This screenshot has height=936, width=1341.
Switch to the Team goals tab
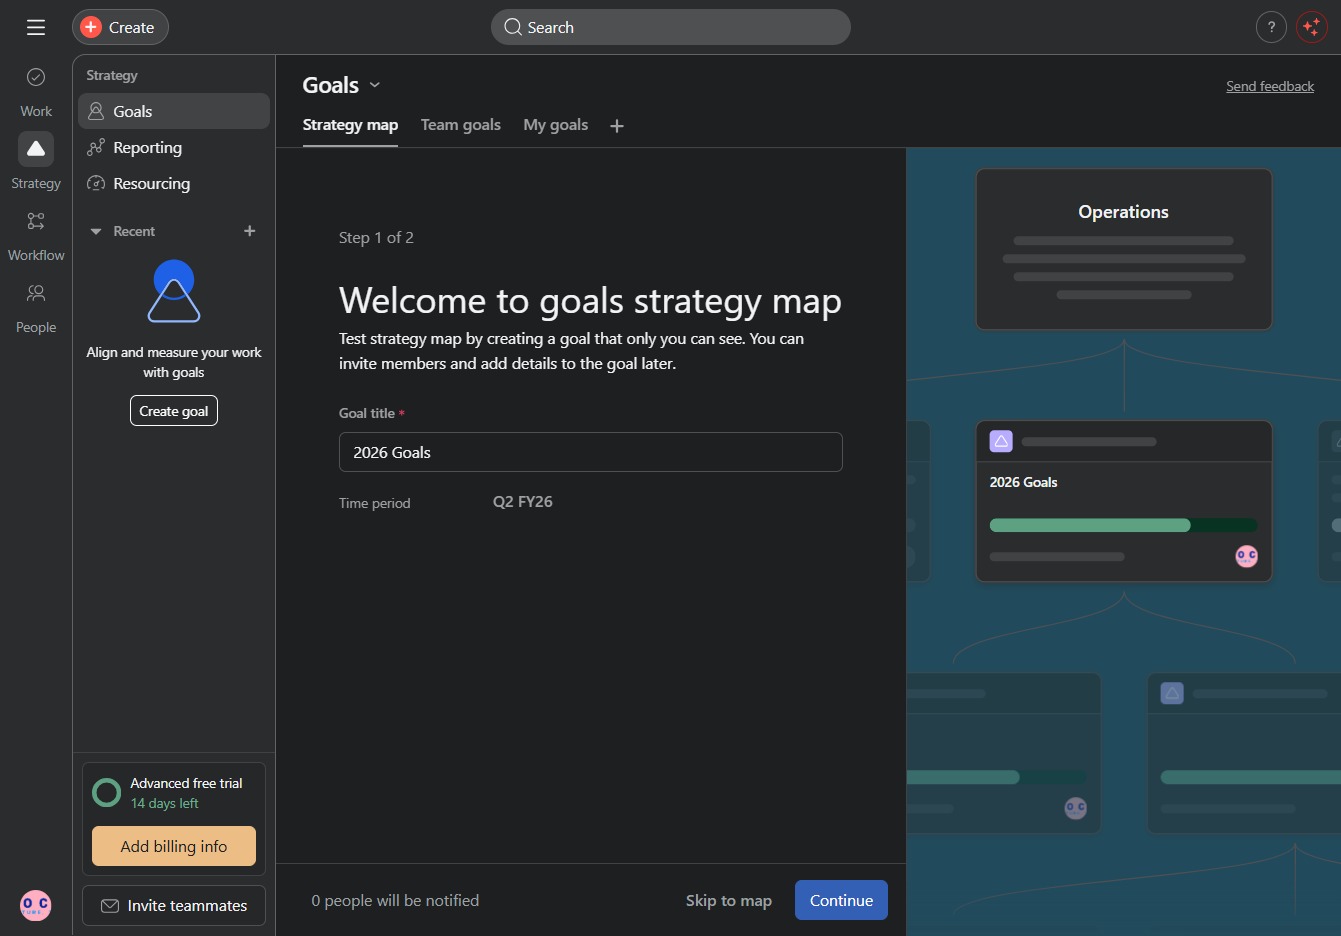pyautogui.click(x=461, y=125)
